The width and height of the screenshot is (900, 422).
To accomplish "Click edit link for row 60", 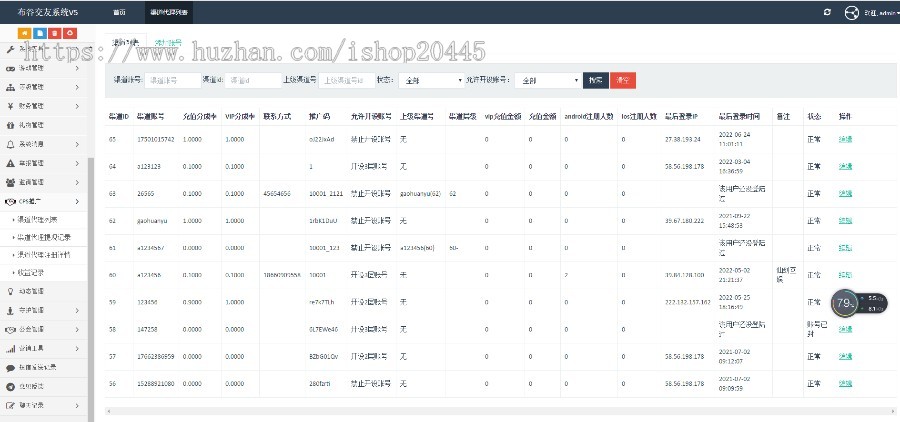I will (845, 275).
